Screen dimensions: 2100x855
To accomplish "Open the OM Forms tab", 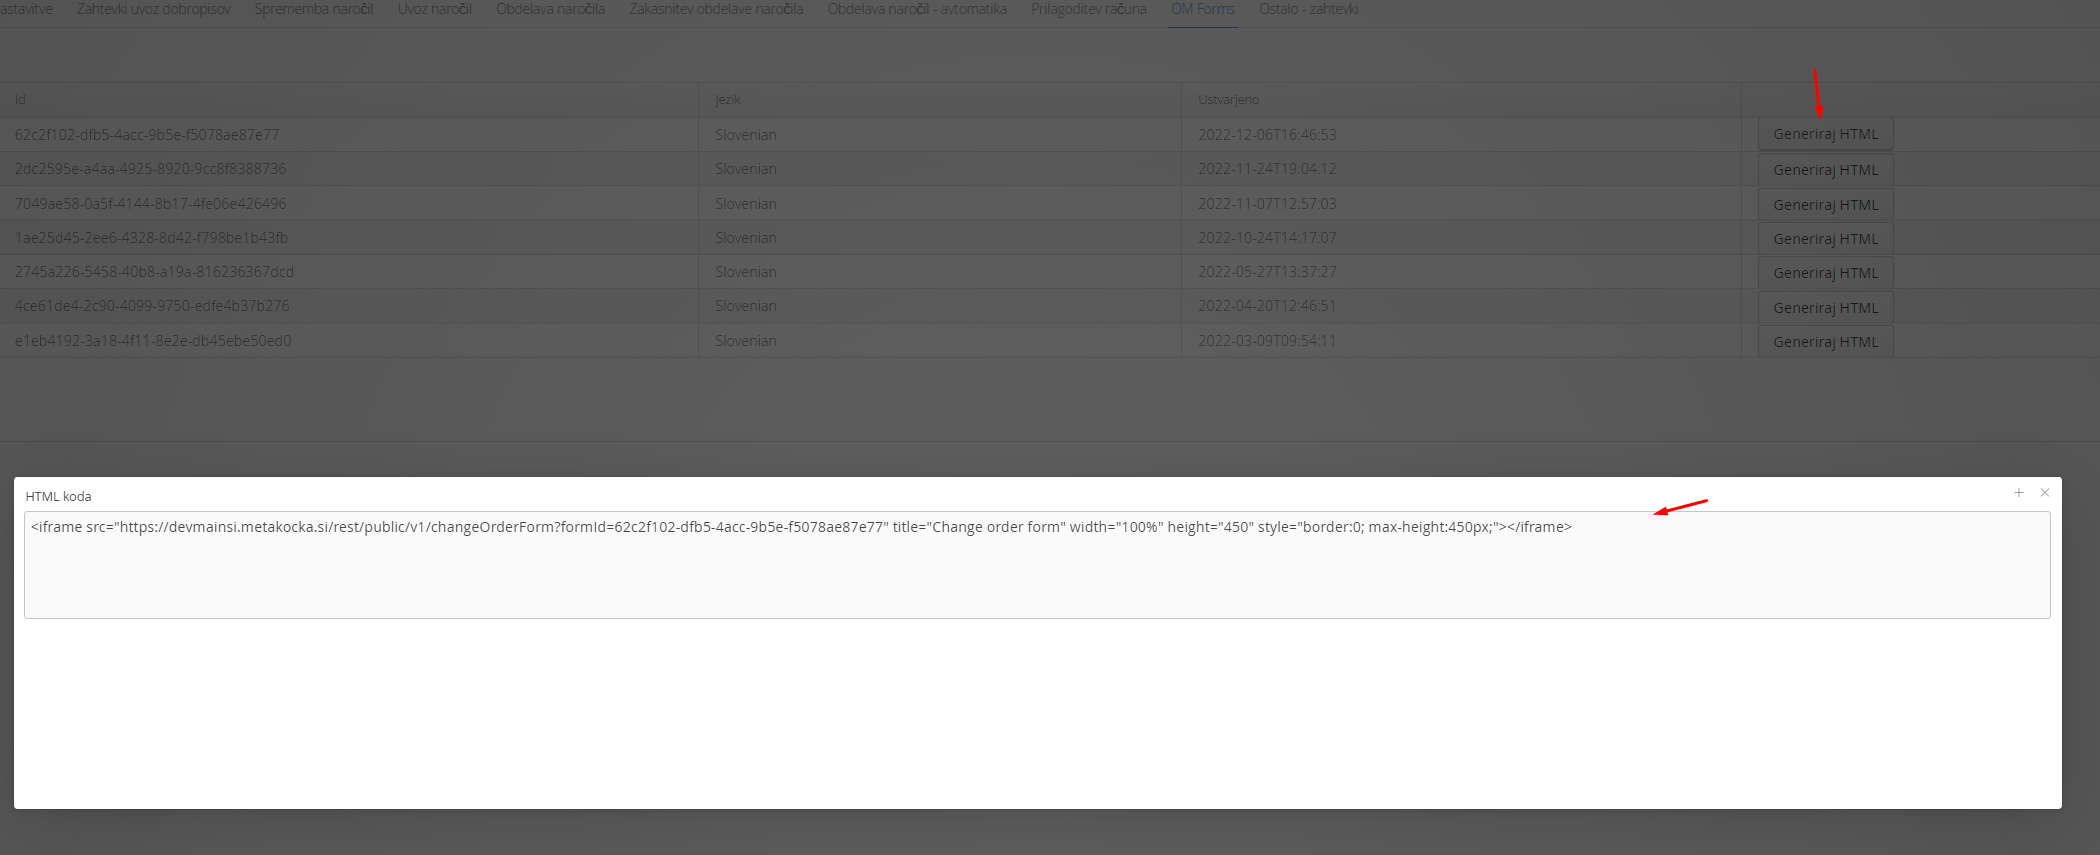I will [x=1203, y=9].
